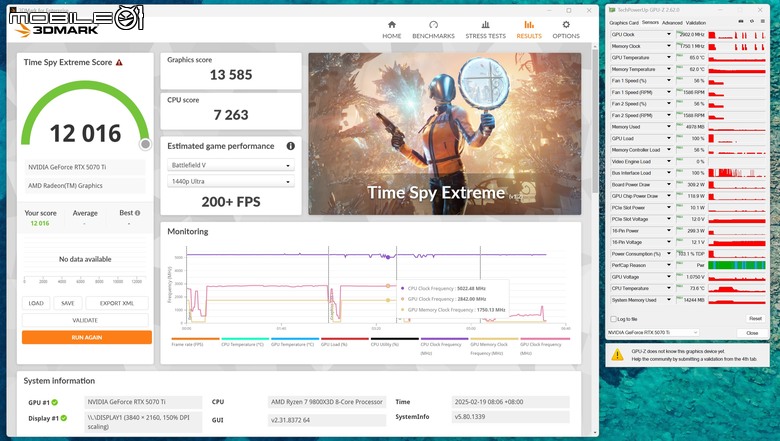The image size is (780, 441).
Task: Open the STRESS TESTS tab label
Action: coord(486,36)
